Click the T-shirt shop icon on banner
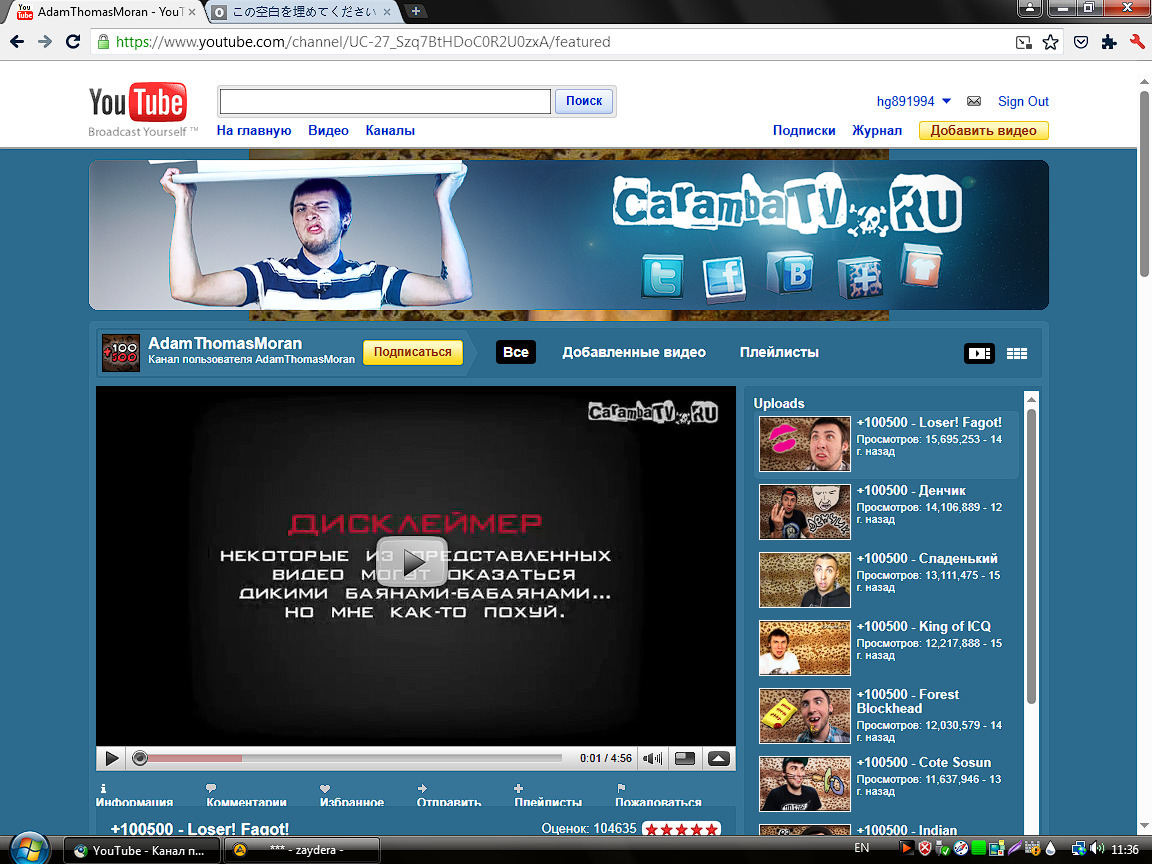1152x864 pixels. pyautogui.click(x=921, y=266)
